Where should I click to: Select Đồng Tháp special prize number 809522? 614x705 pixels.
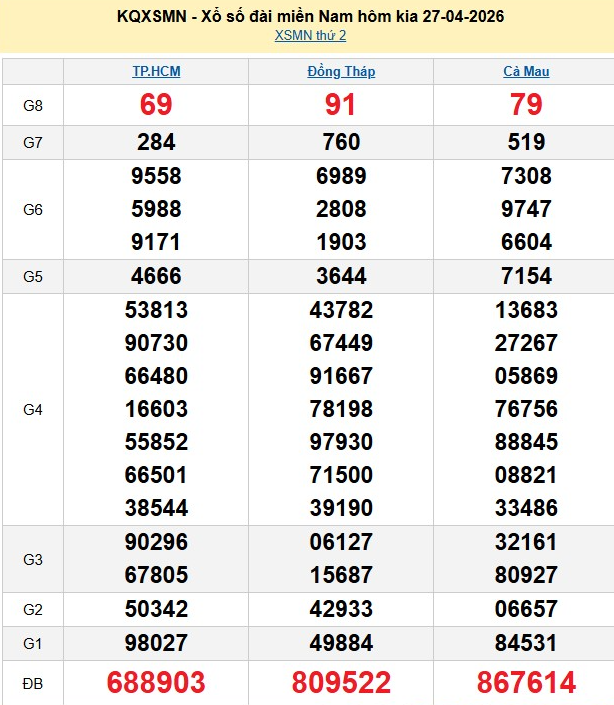pyautogui.click(x=341, y=683)
